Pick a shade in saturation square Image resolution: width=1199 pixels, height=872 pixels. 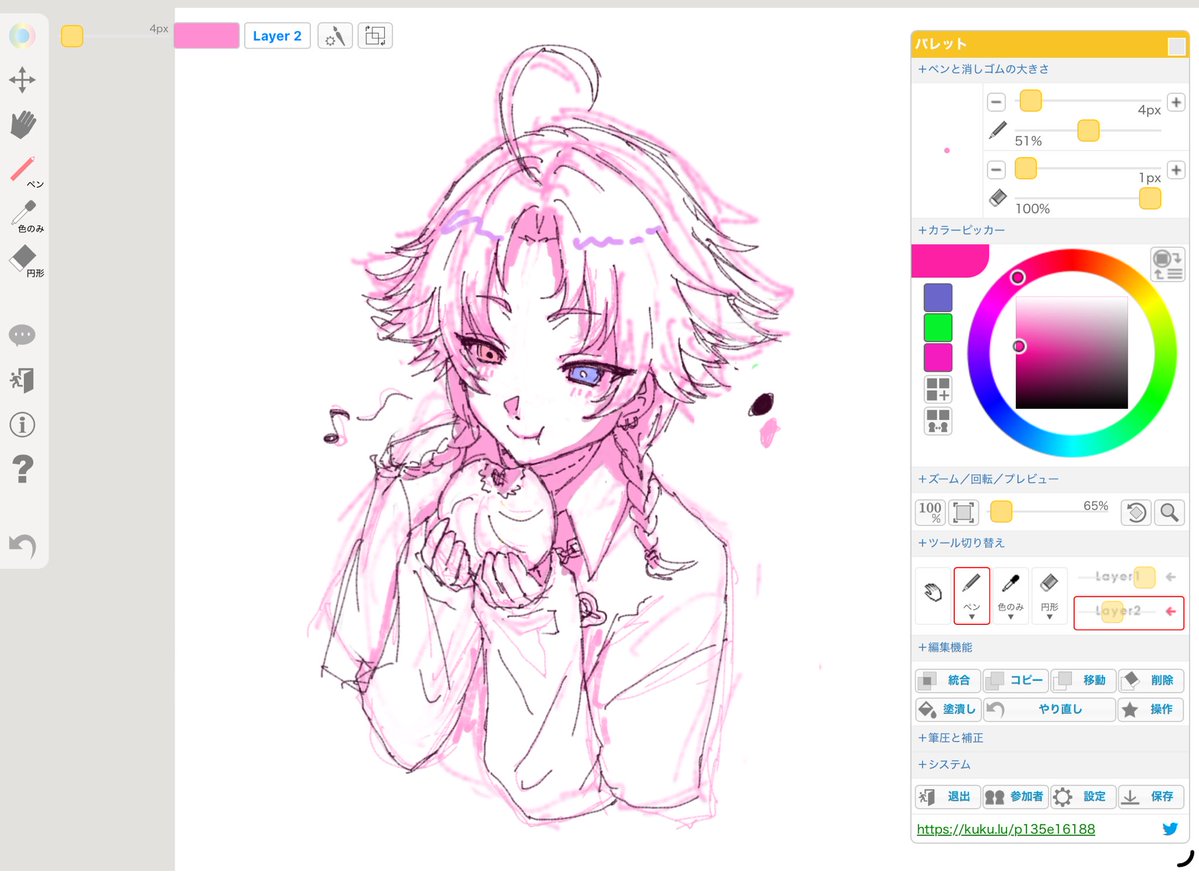pos(1071,353)
